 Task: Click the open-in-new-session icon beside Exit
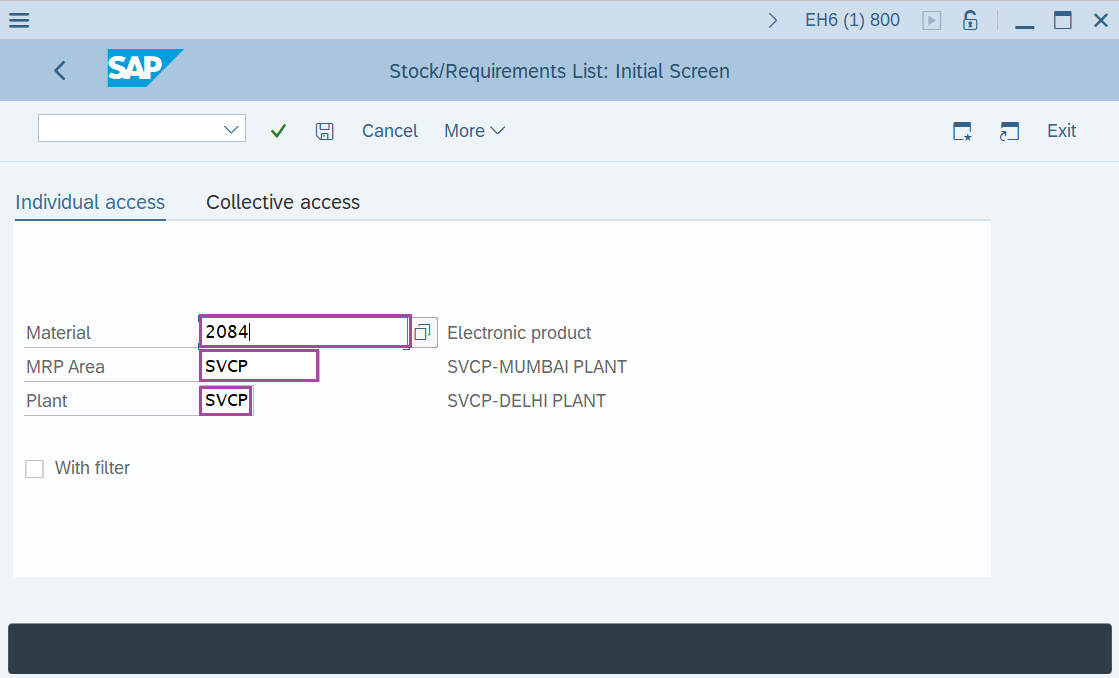click(x=1009, y=130)
